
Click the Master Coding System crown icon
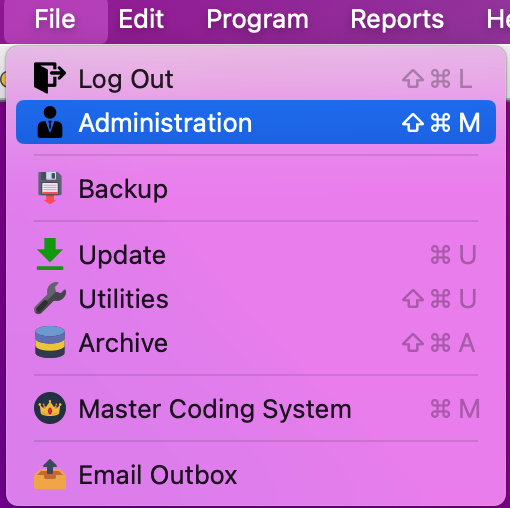click(x=50, y=408)
